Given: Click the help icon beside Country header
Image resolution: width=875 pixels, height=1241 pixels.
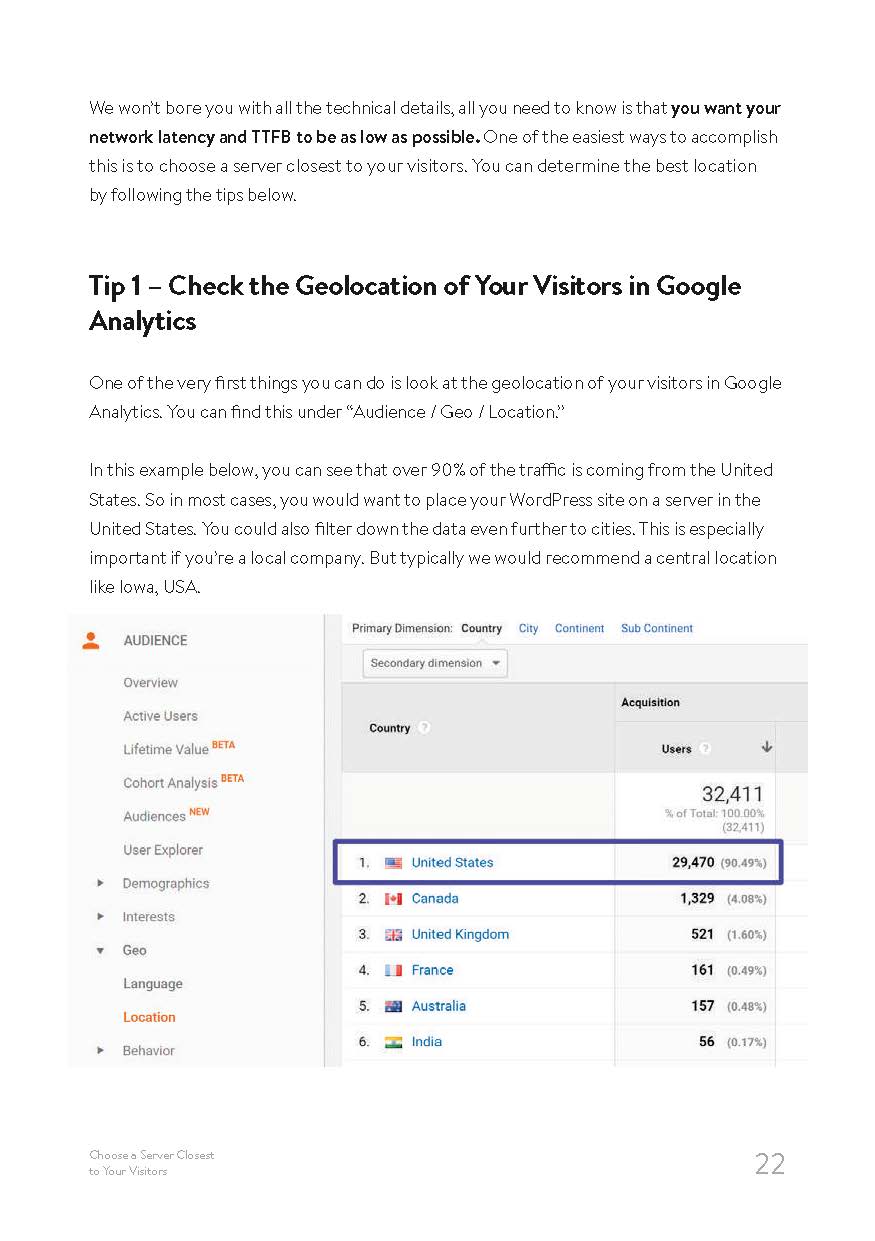Looking at the screenshot, I should [424, 728].
